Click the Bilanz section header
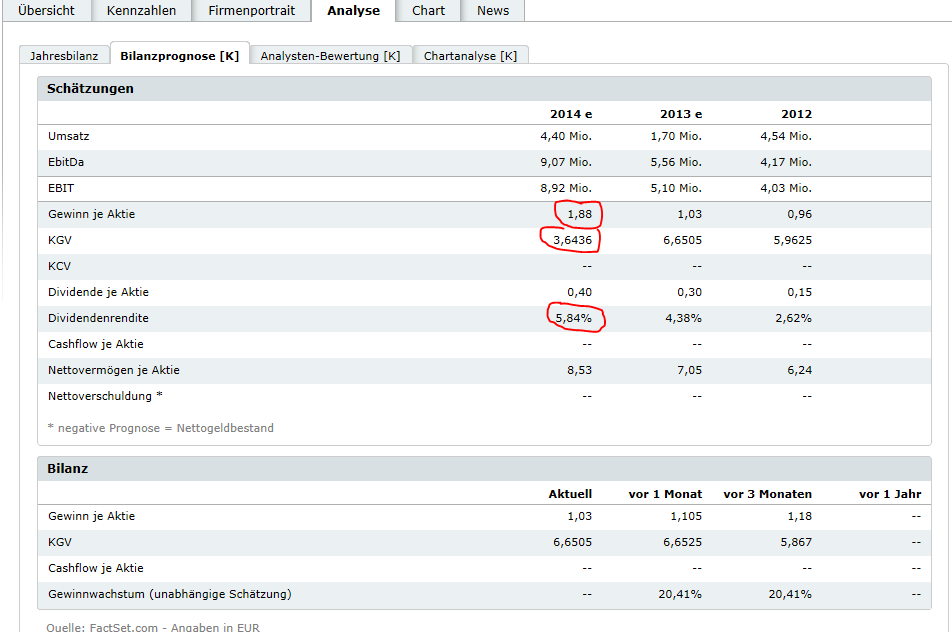The image size is (952, 632). 68,469
